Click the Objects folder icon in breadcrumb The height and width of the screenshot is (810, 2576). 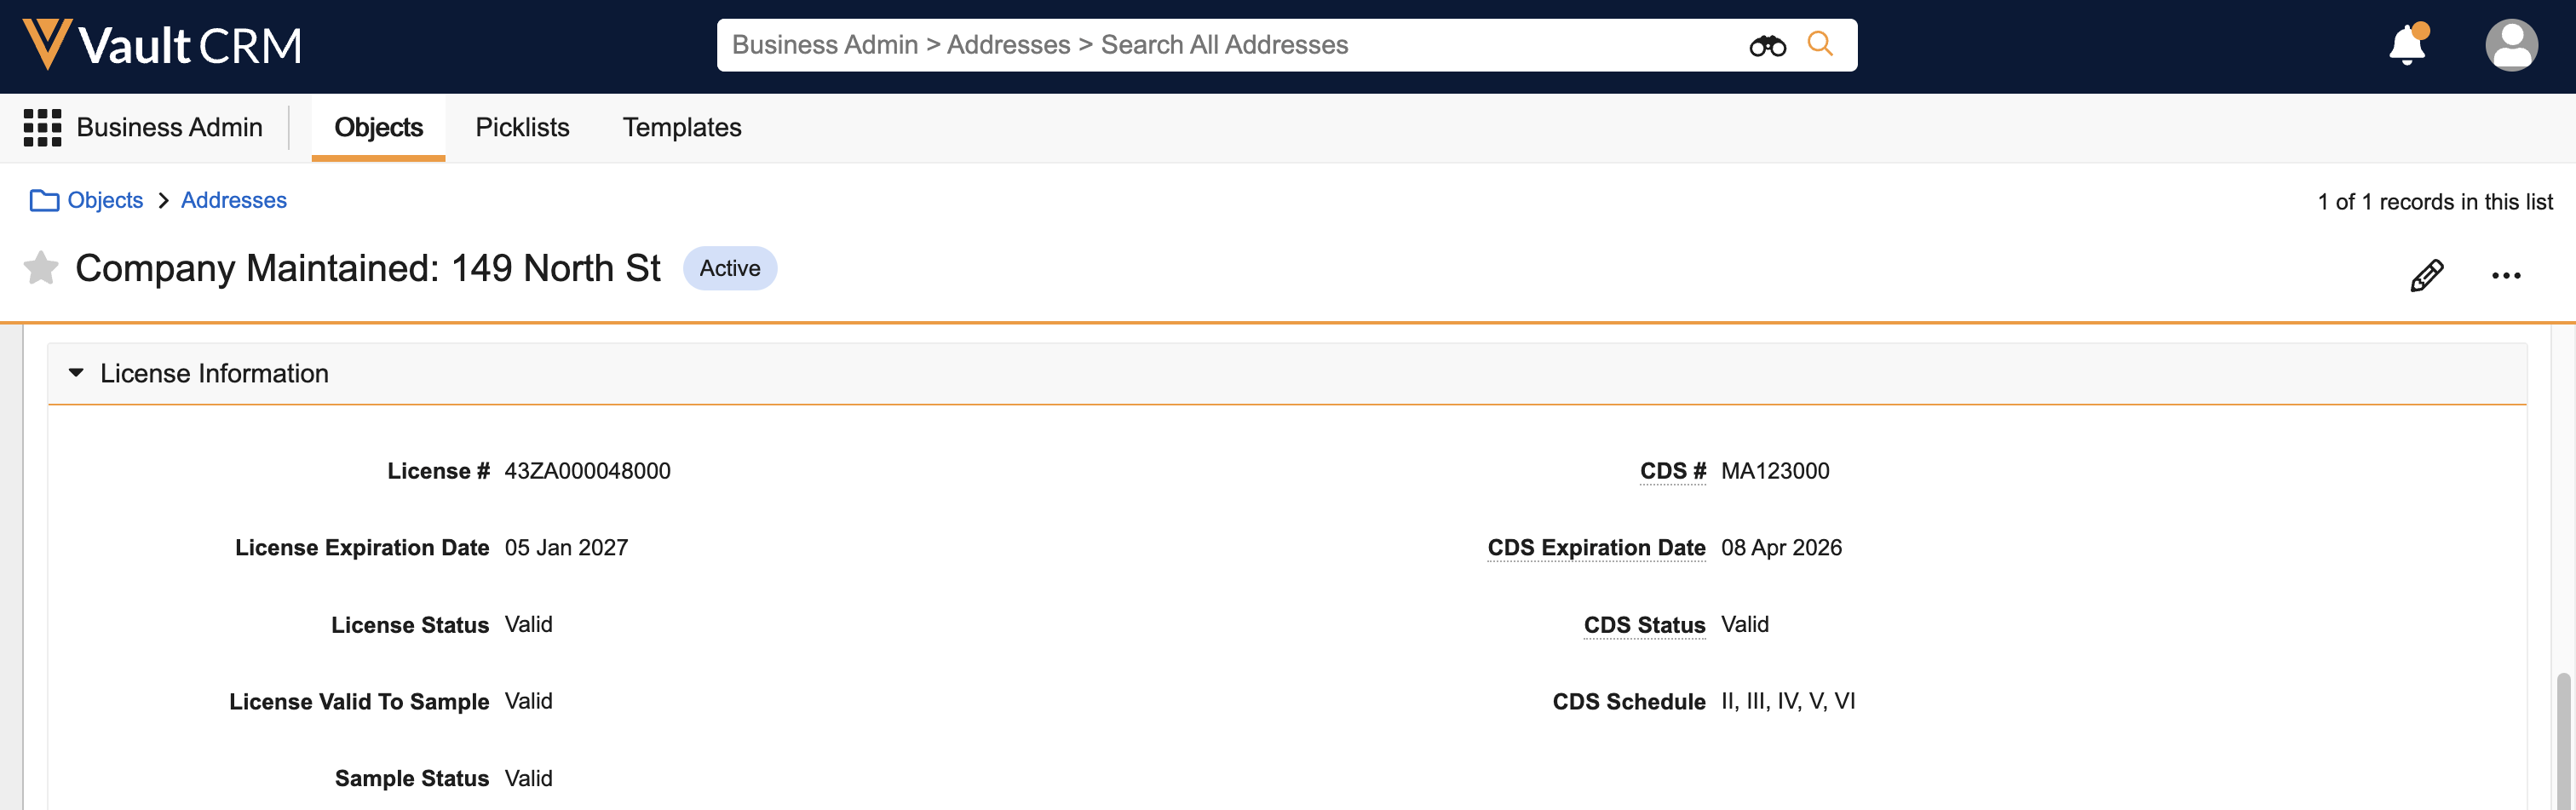[44, 201]
